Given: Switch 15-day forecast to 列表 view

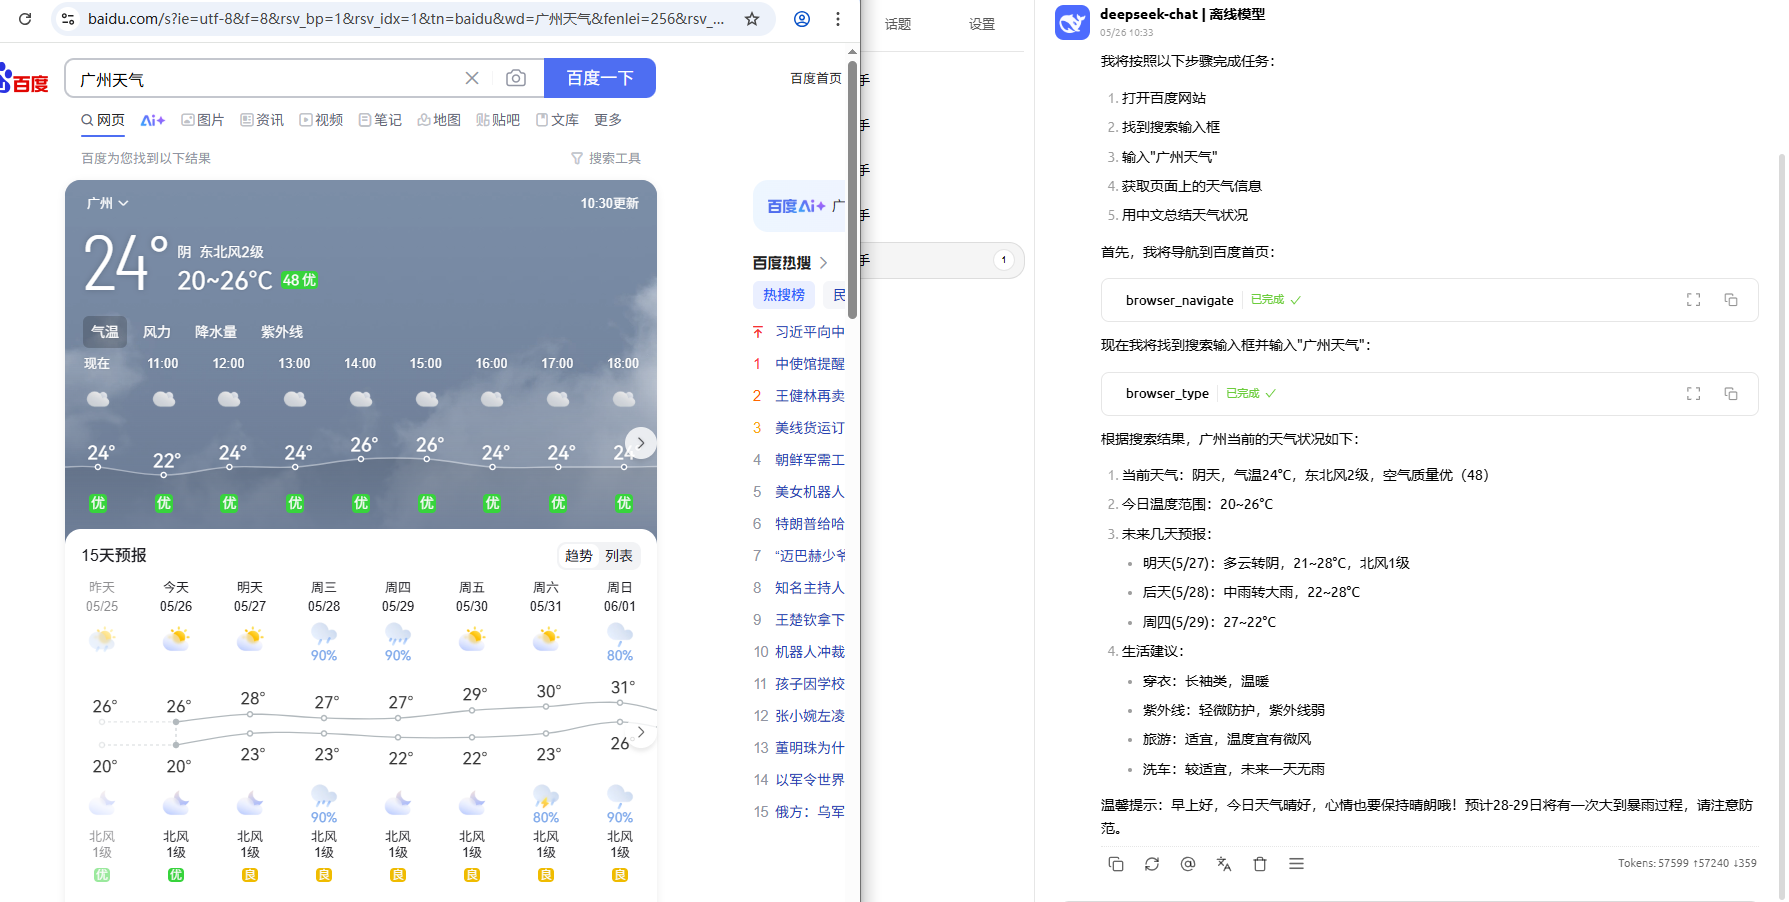Looking at the screenshot, I should click(x=619, y=556).
